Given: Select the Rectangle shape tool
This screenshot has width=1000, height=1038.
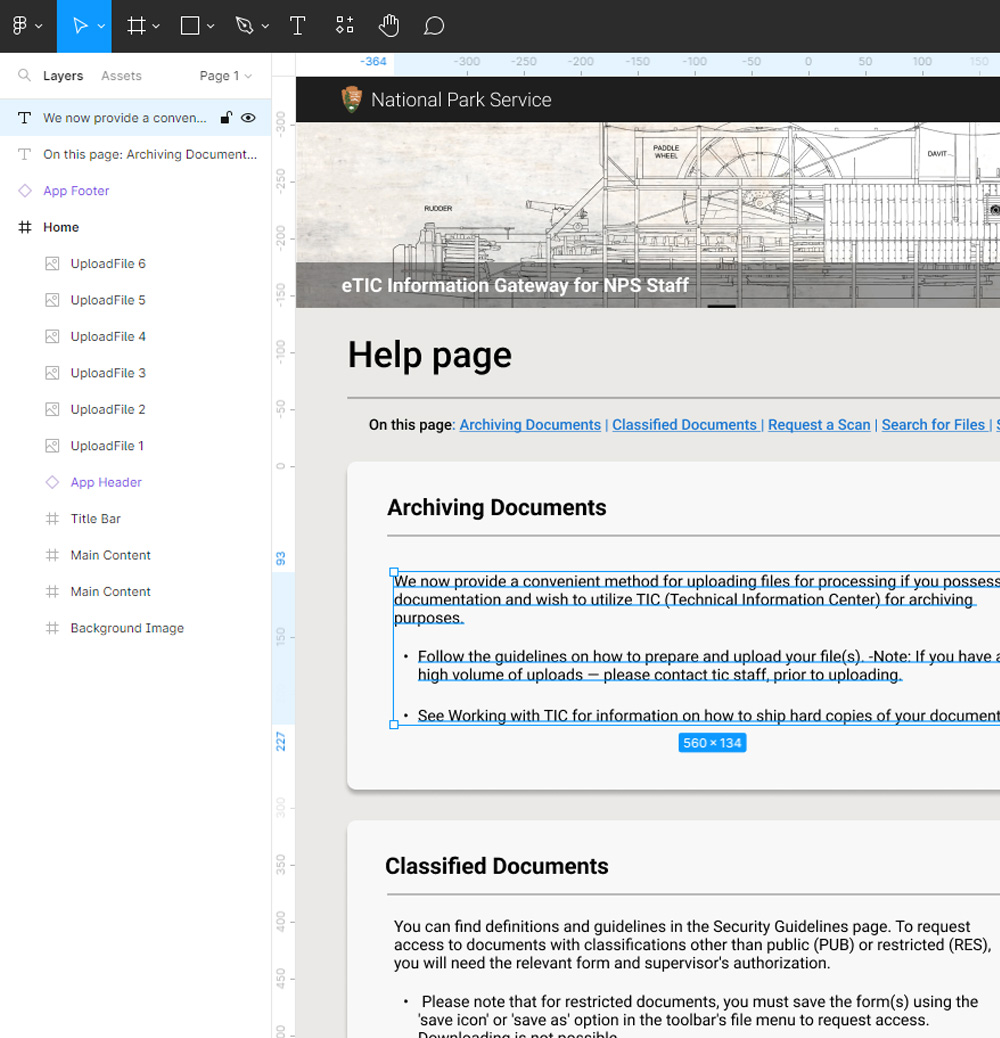Looking at the screenshot, I should click(x=190, y=26).
